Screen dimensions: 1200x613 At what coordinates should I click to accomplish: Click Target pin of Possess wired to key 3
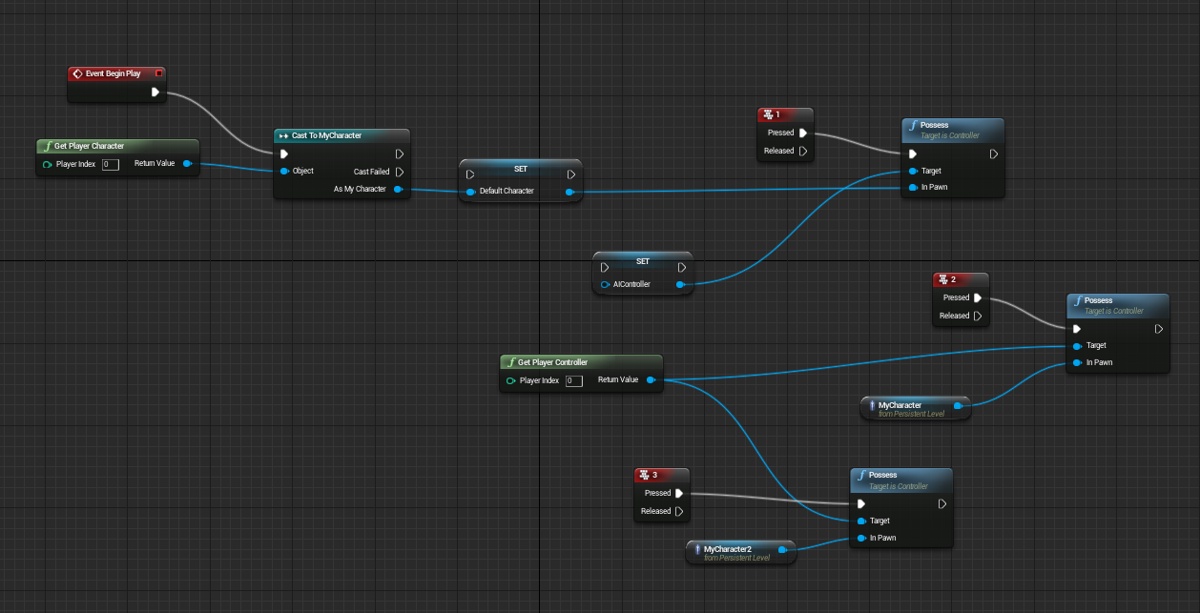point(862,521)
